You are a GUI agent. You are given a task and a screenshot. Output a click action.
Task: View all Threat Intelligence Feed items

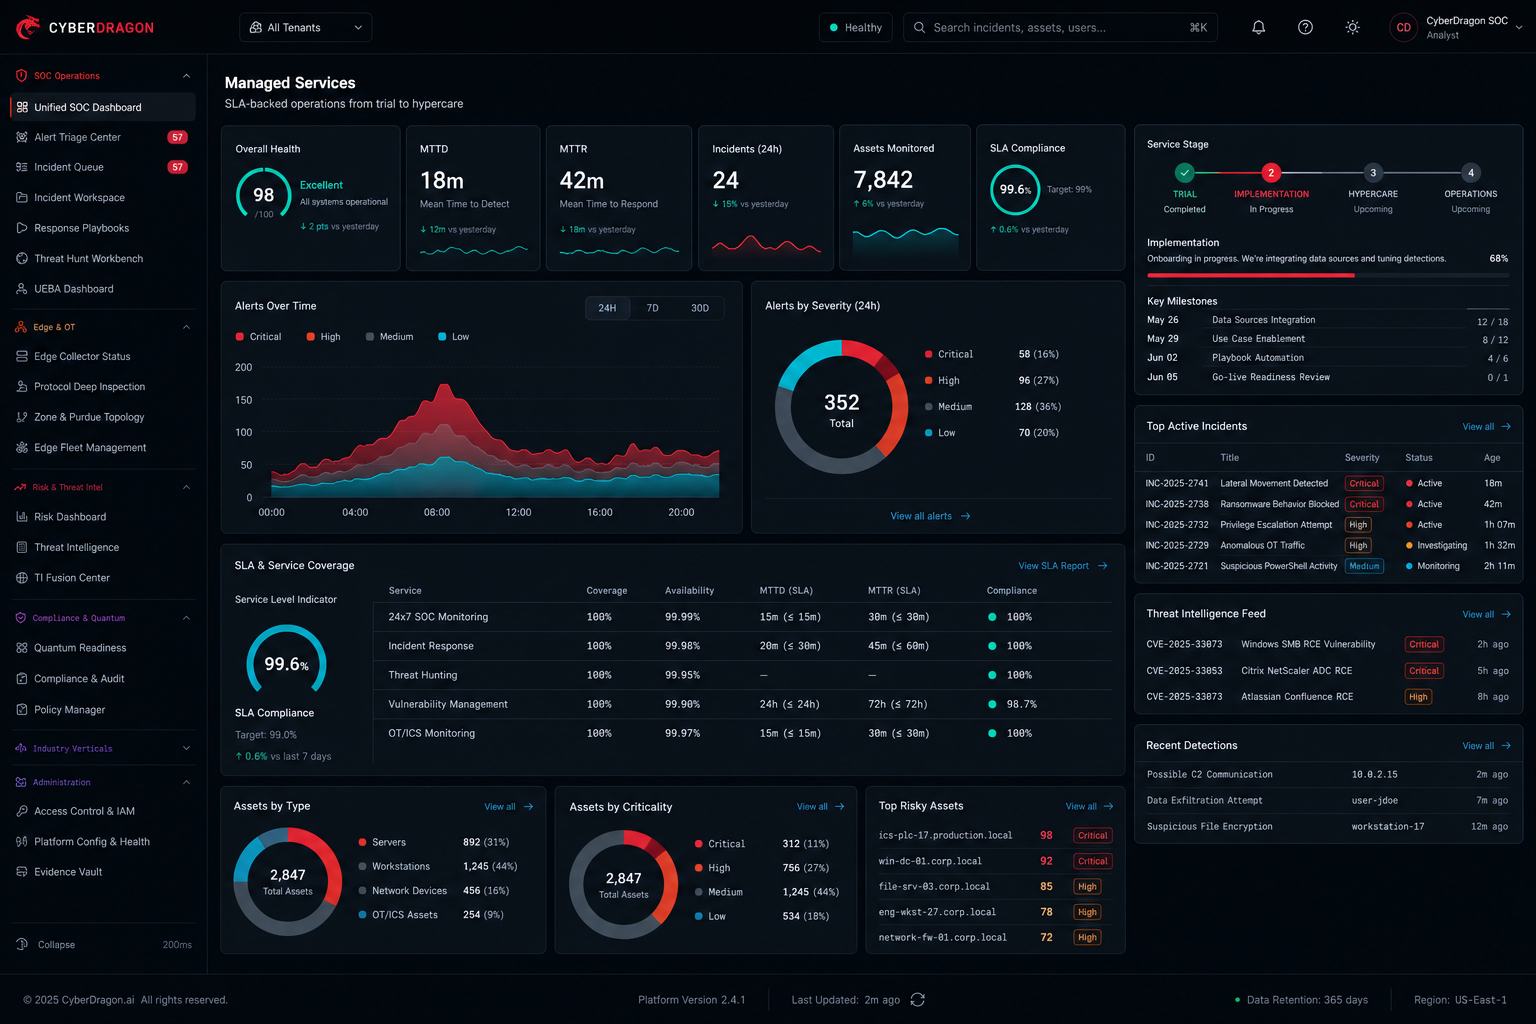pyautogui.click(x=1486, y=614)
